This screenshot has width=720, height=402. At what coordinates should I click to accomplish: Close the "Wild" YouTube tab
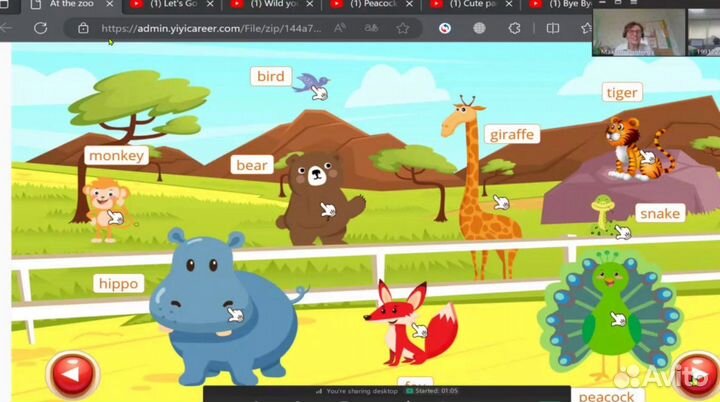click(310, 5)
